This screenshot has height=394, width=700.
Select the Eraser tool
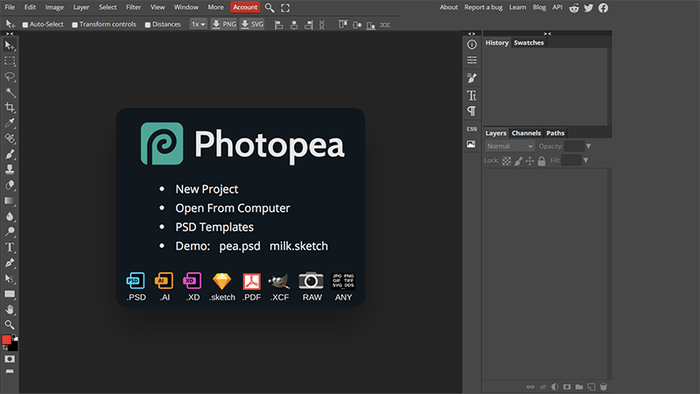pos(10,185)
